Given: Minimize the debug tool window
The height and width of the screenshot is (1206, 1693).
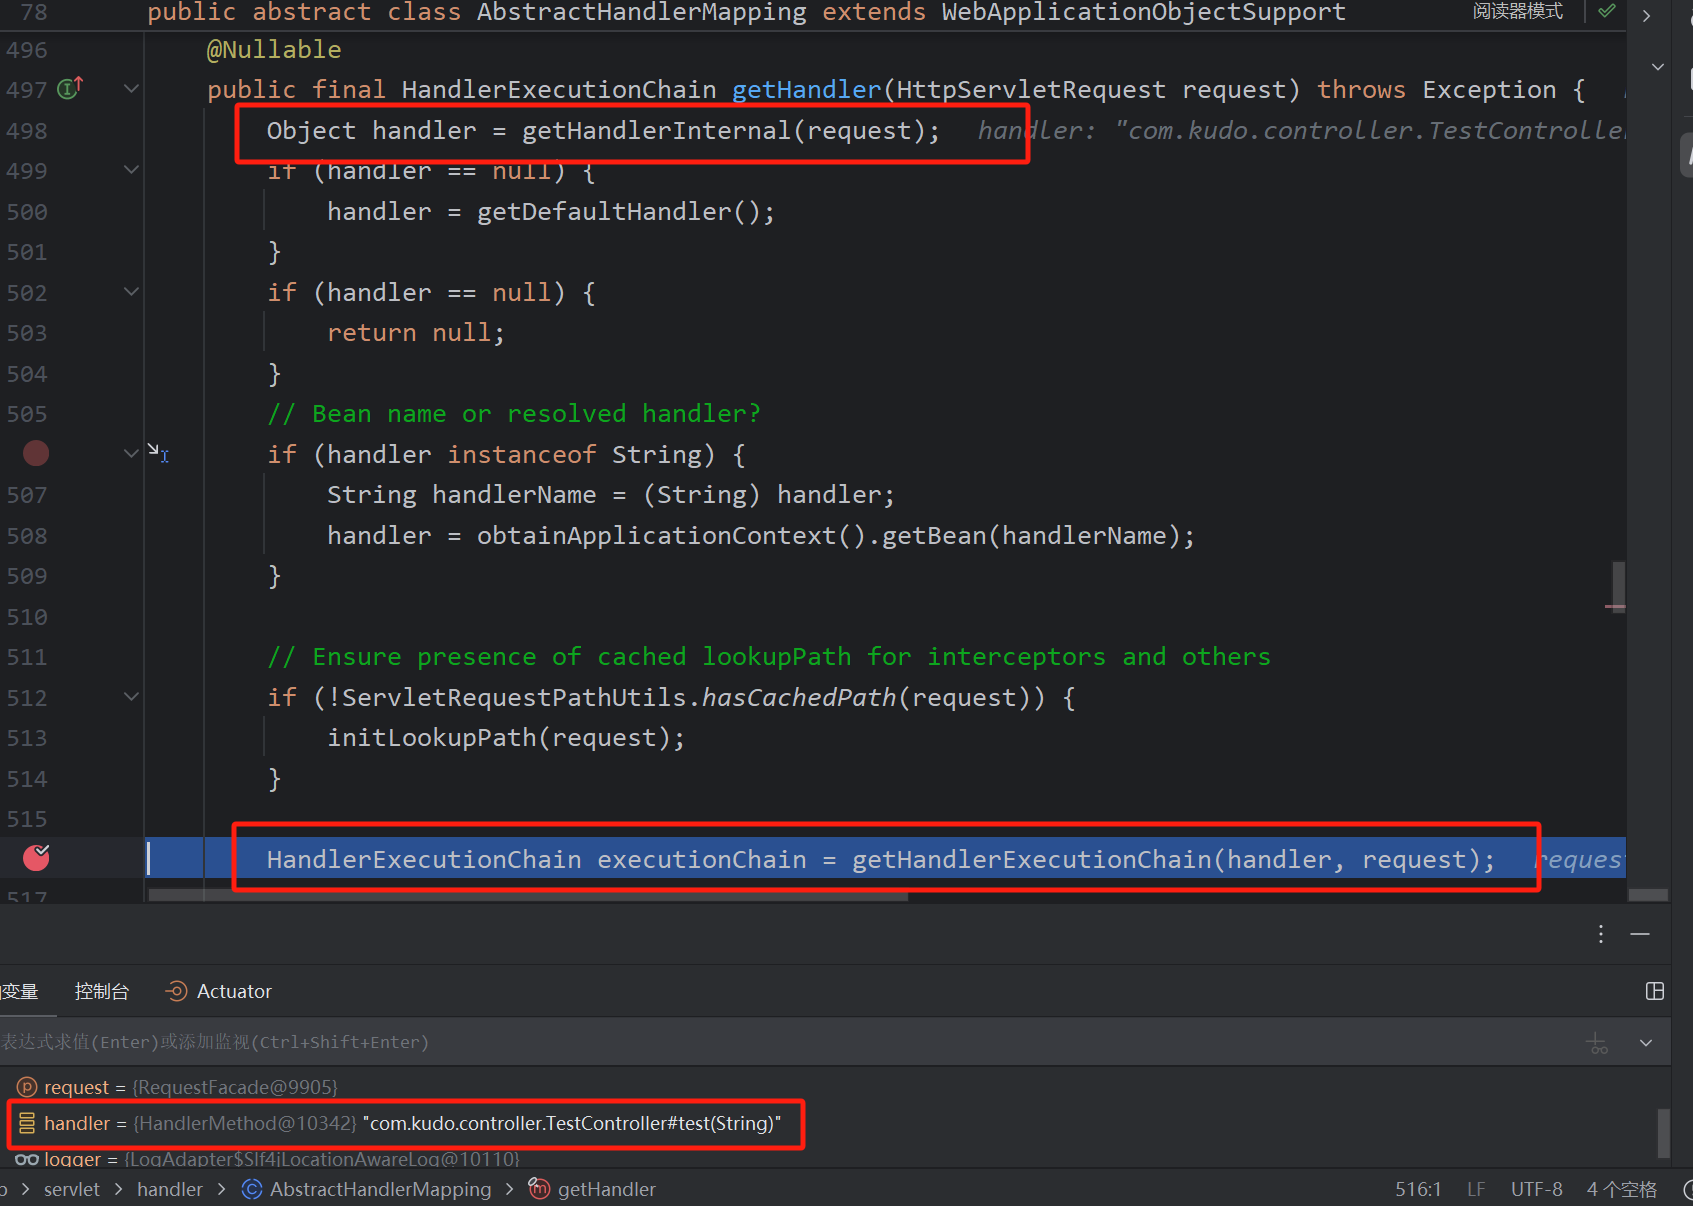Looking at the screenshot, I should tap(1640, 934).
